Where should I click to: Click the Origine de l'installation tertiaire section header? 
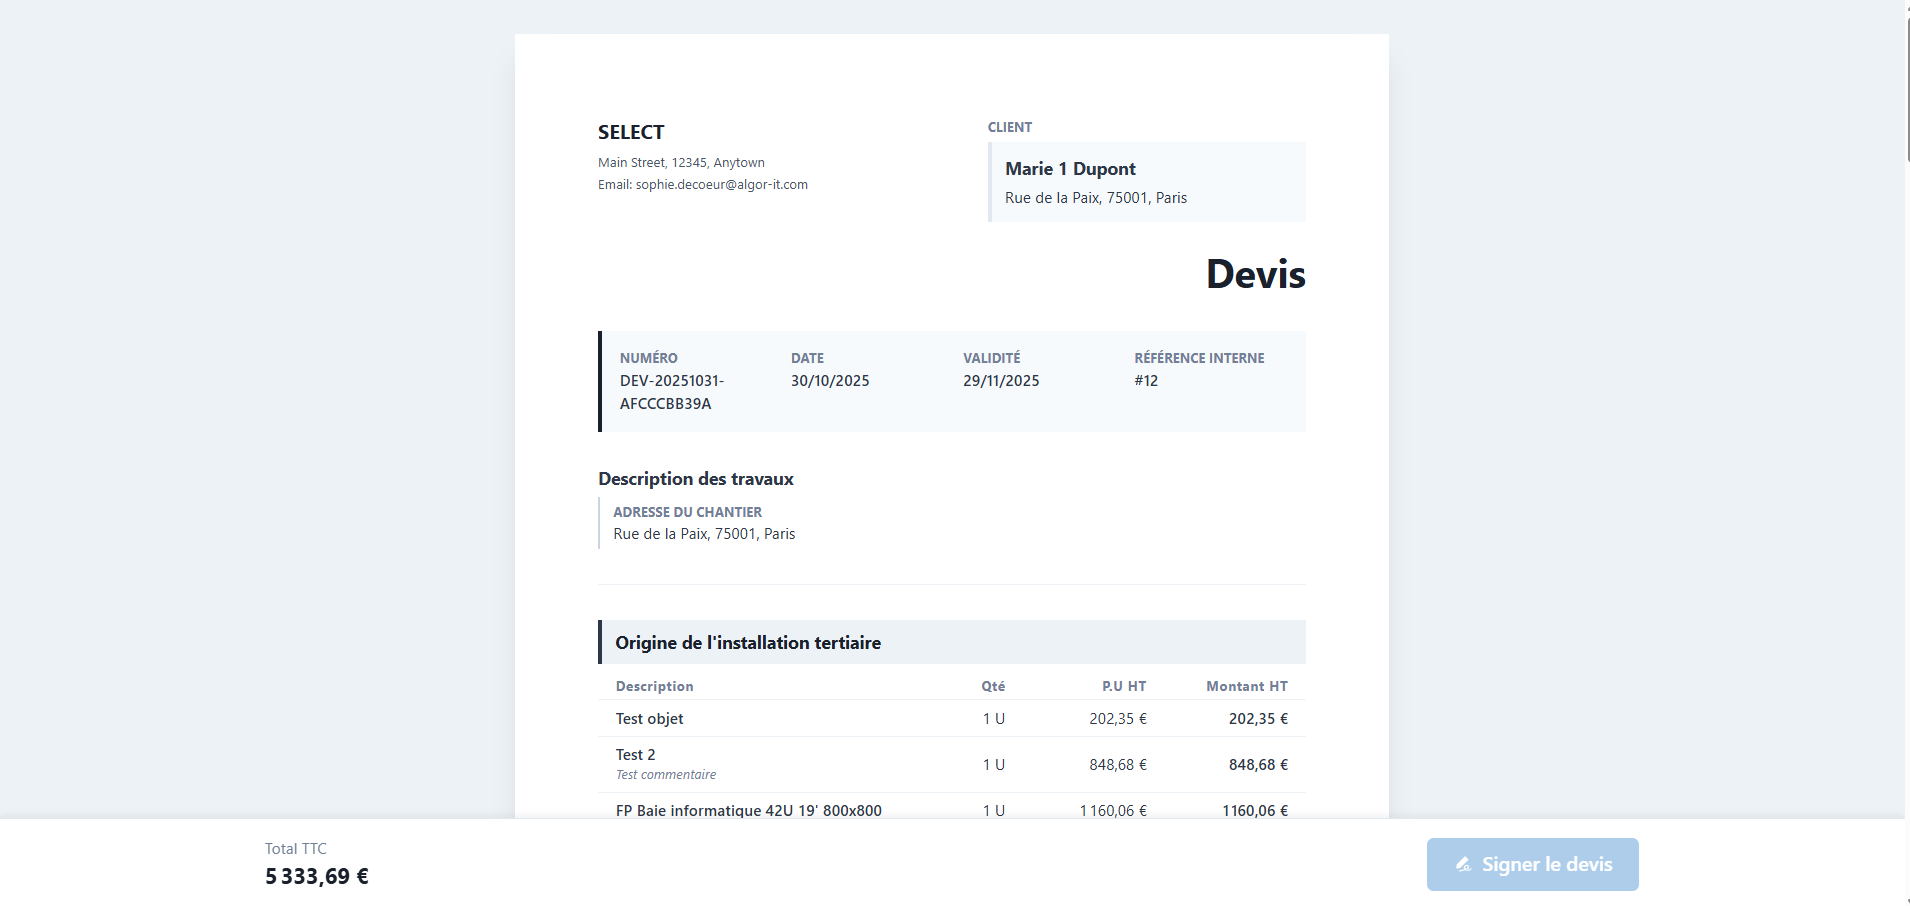click(748, 643)
